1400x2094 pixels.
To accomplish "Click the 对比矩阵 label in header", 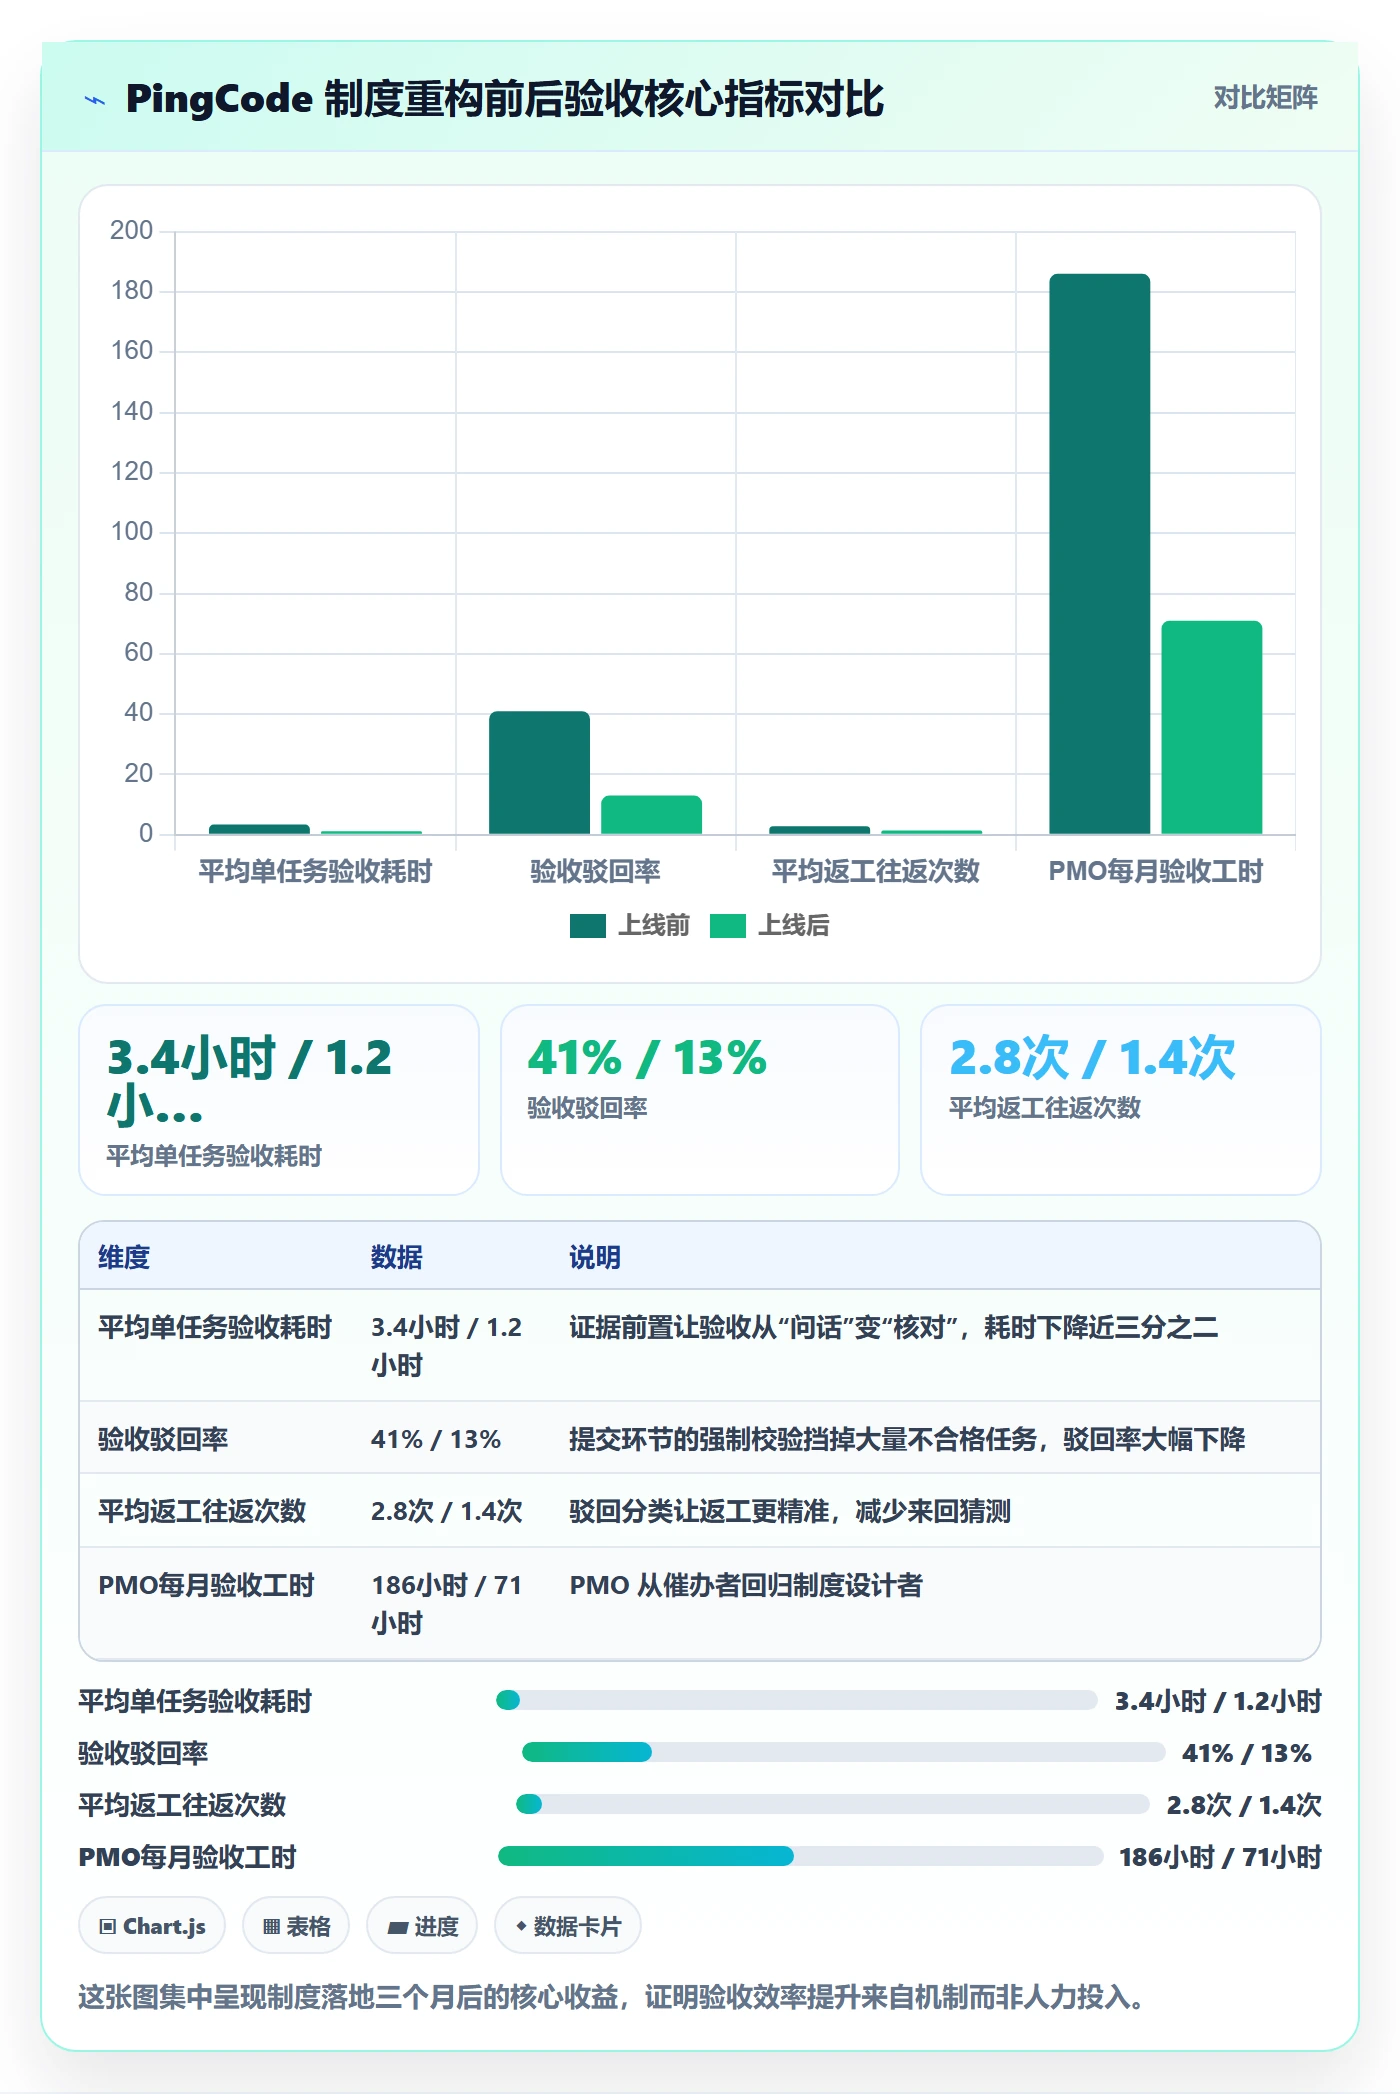I will point(1265,98).
